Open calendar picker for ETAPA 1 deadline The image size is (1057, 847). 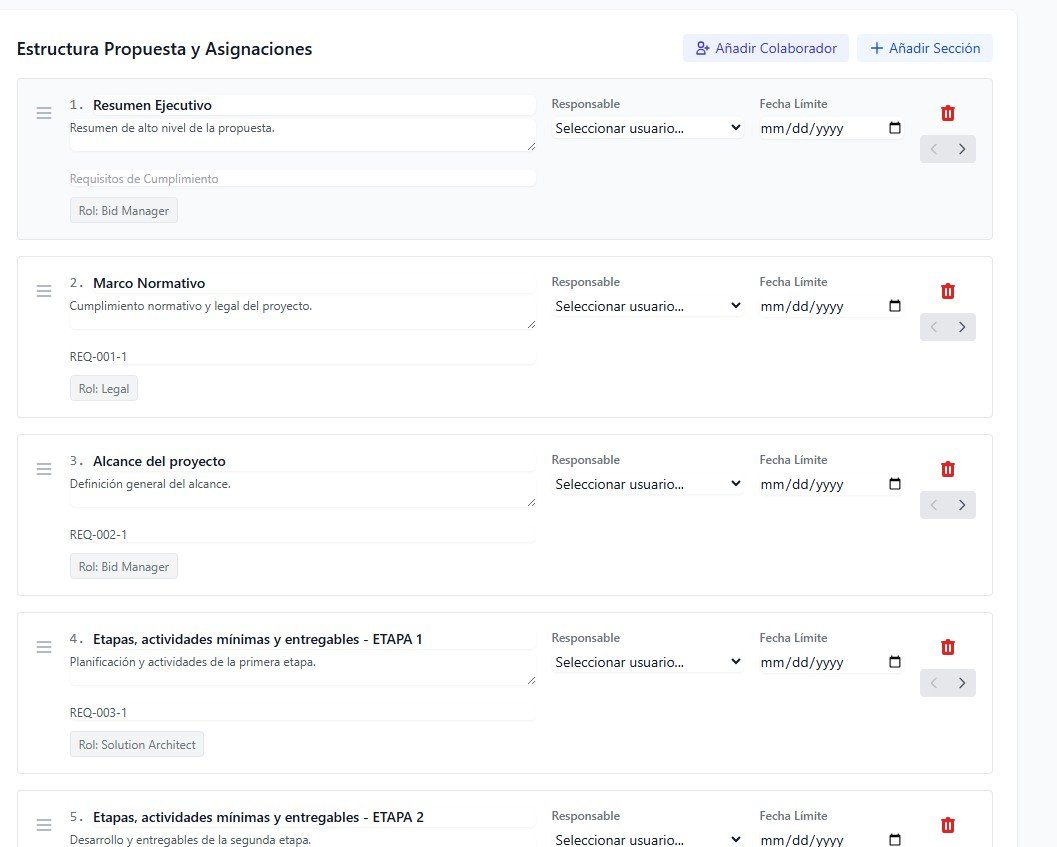(x=895, y=662)
